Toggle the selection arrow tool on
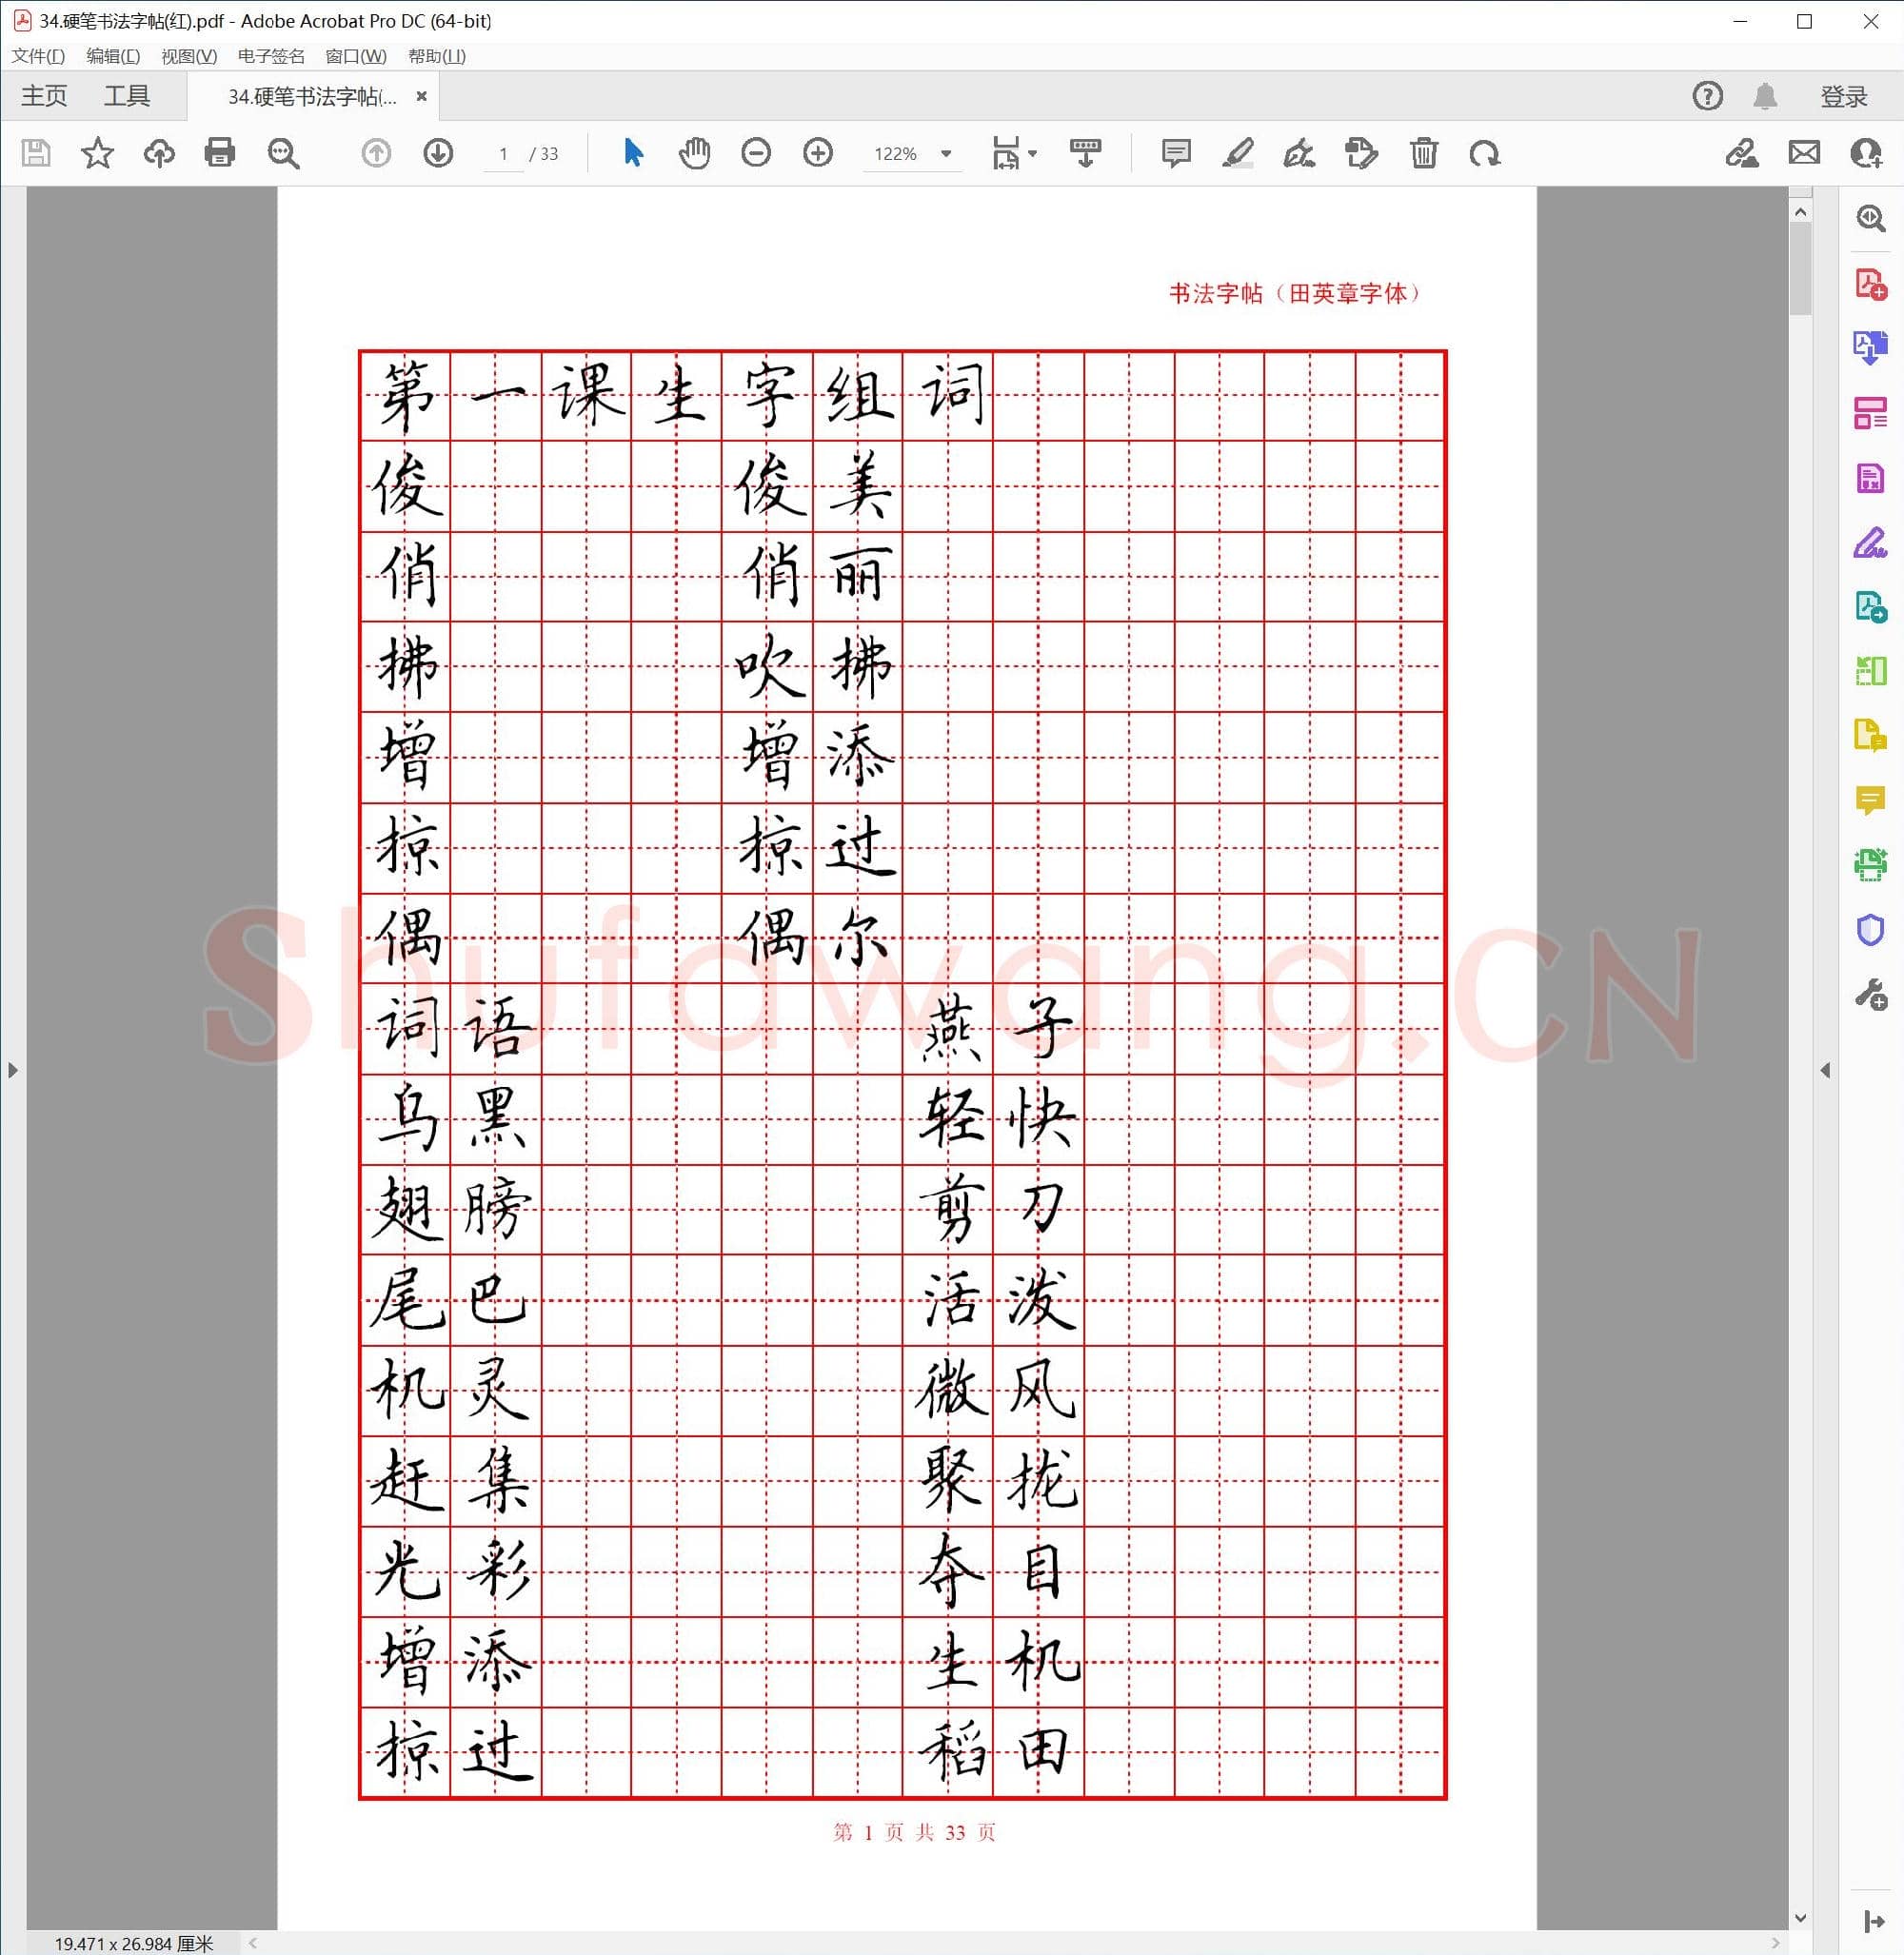 (632, 154)
